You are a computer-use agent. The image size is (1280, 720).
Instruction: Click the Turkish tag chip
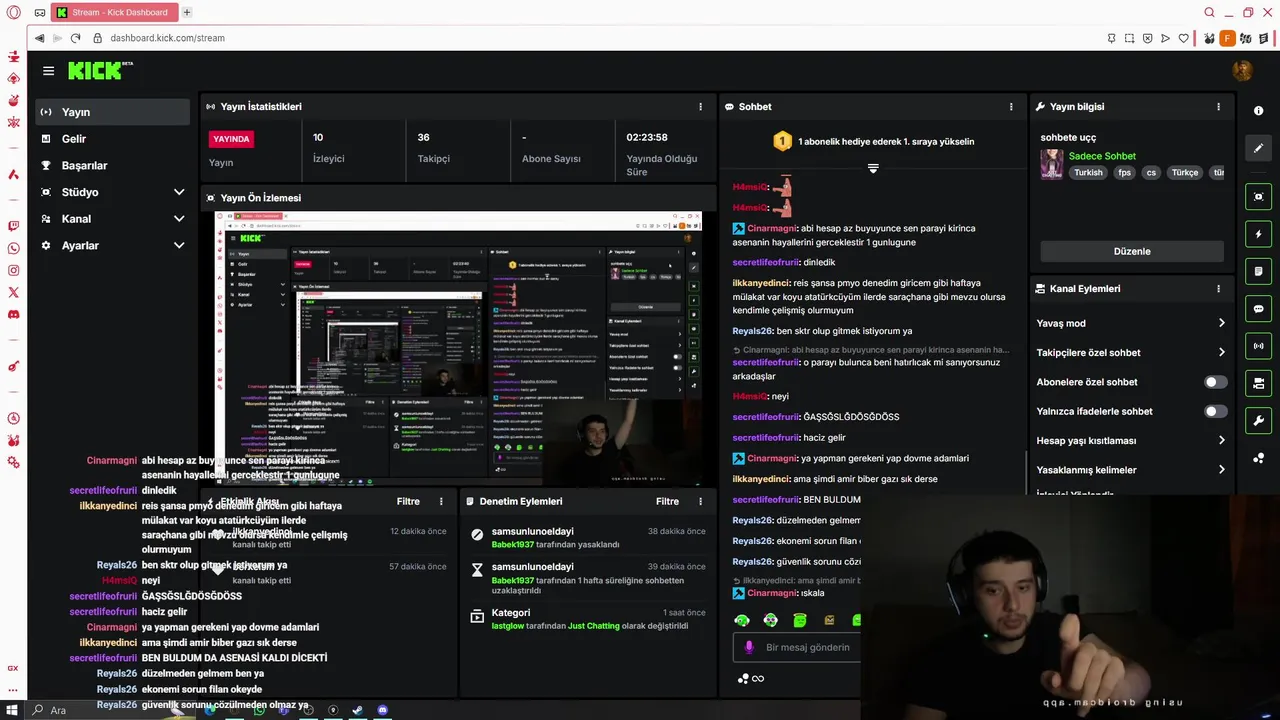point(1088,172)
